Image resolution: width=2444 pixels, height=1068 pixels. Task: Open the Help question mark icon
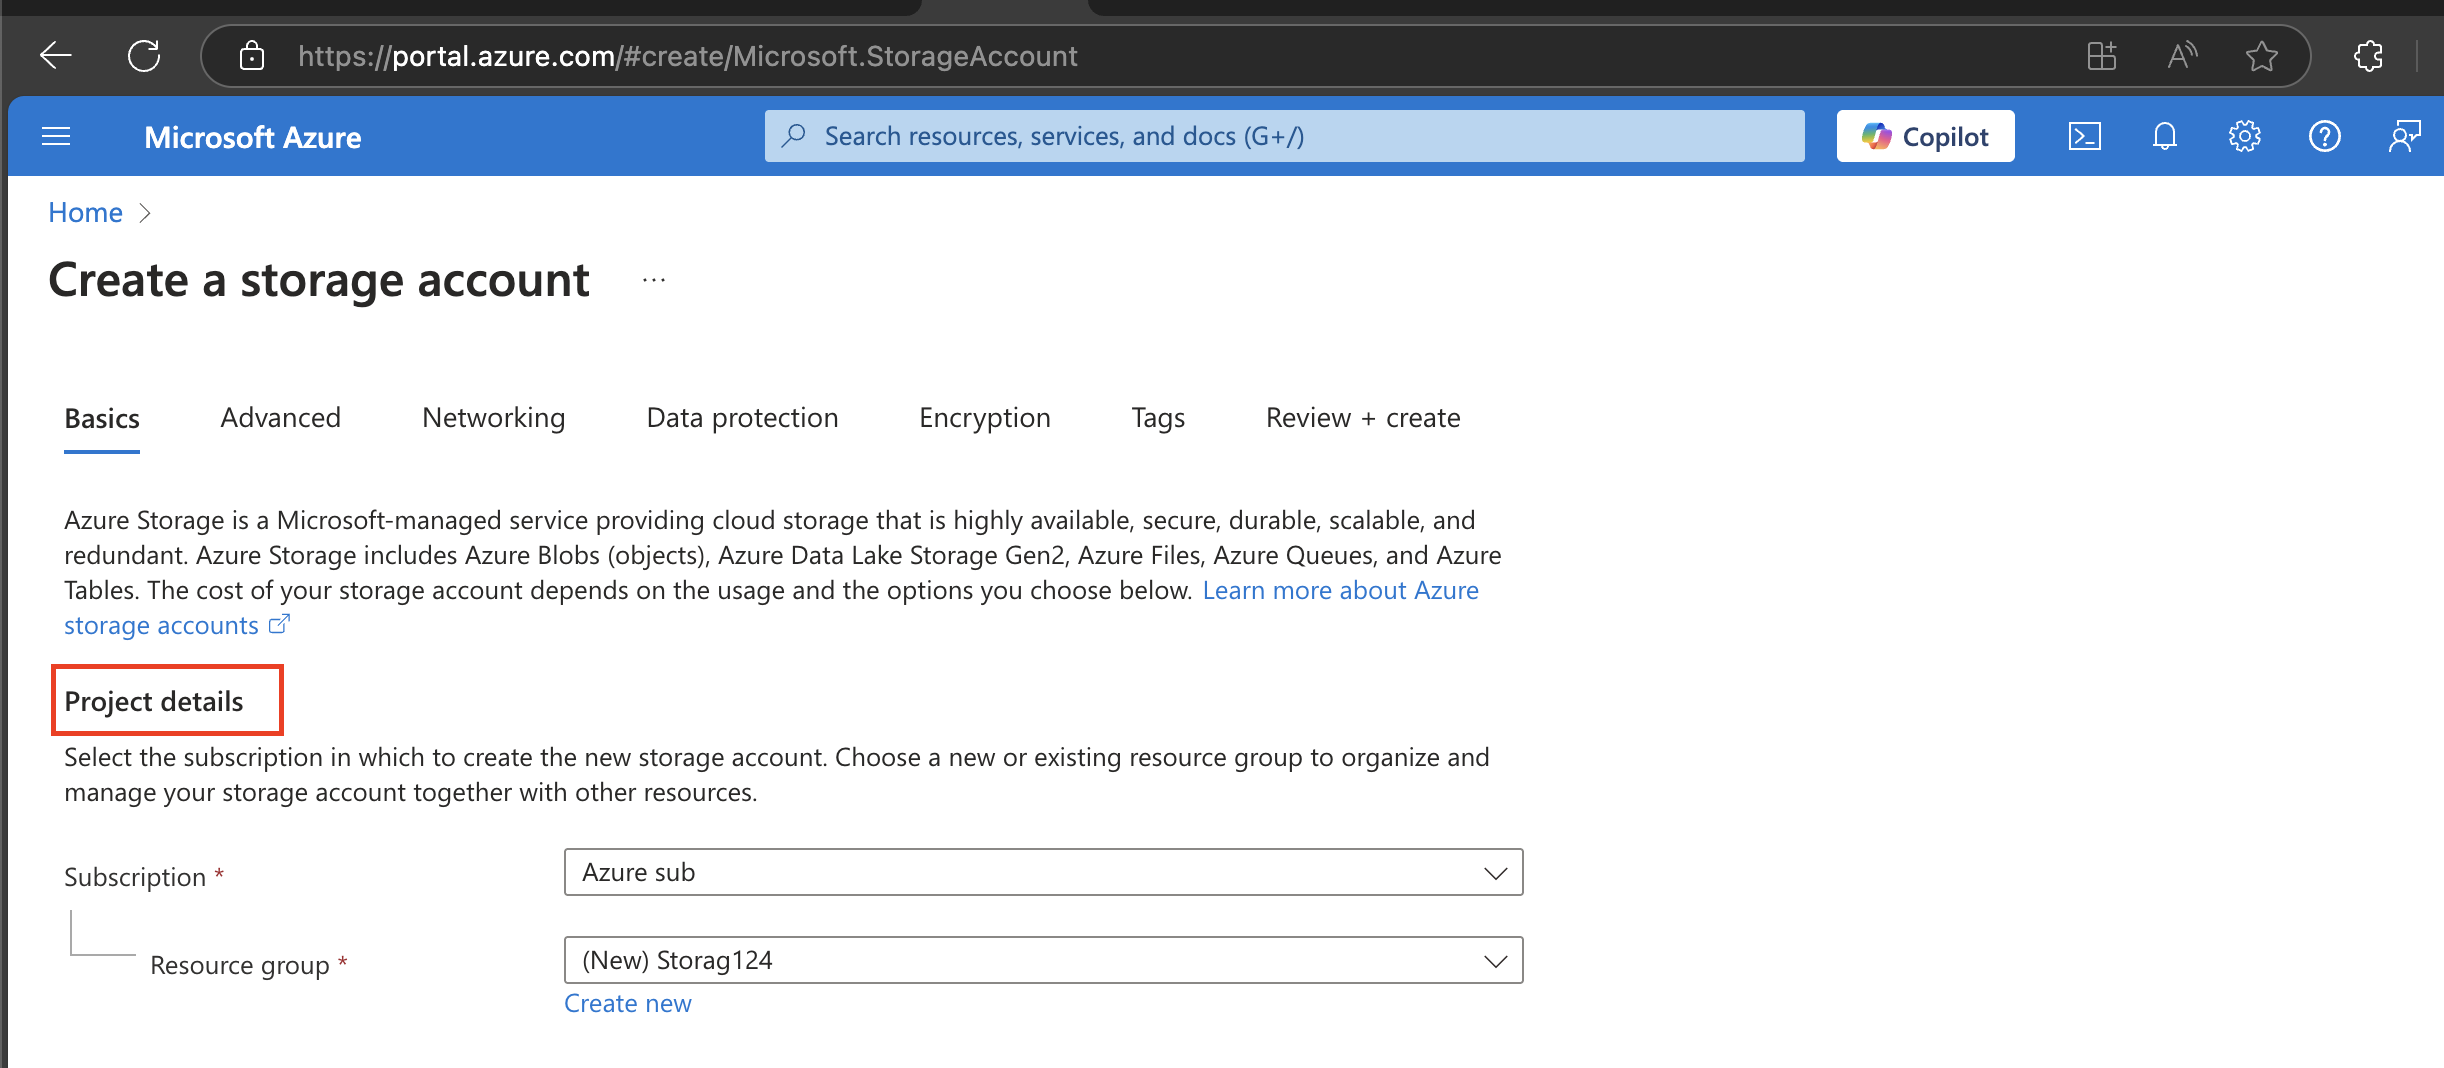click(x=2325, y=136)
